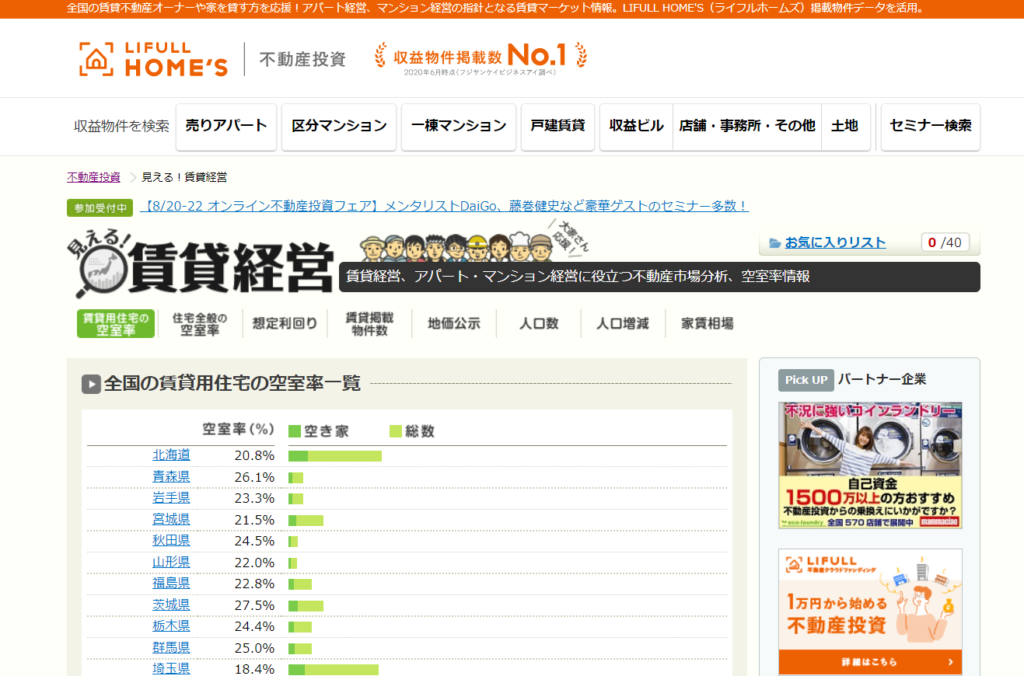1024x676 pixels.
Task: Switch to the 住宅全般の空室率 tab
Action: pos(200,324)
